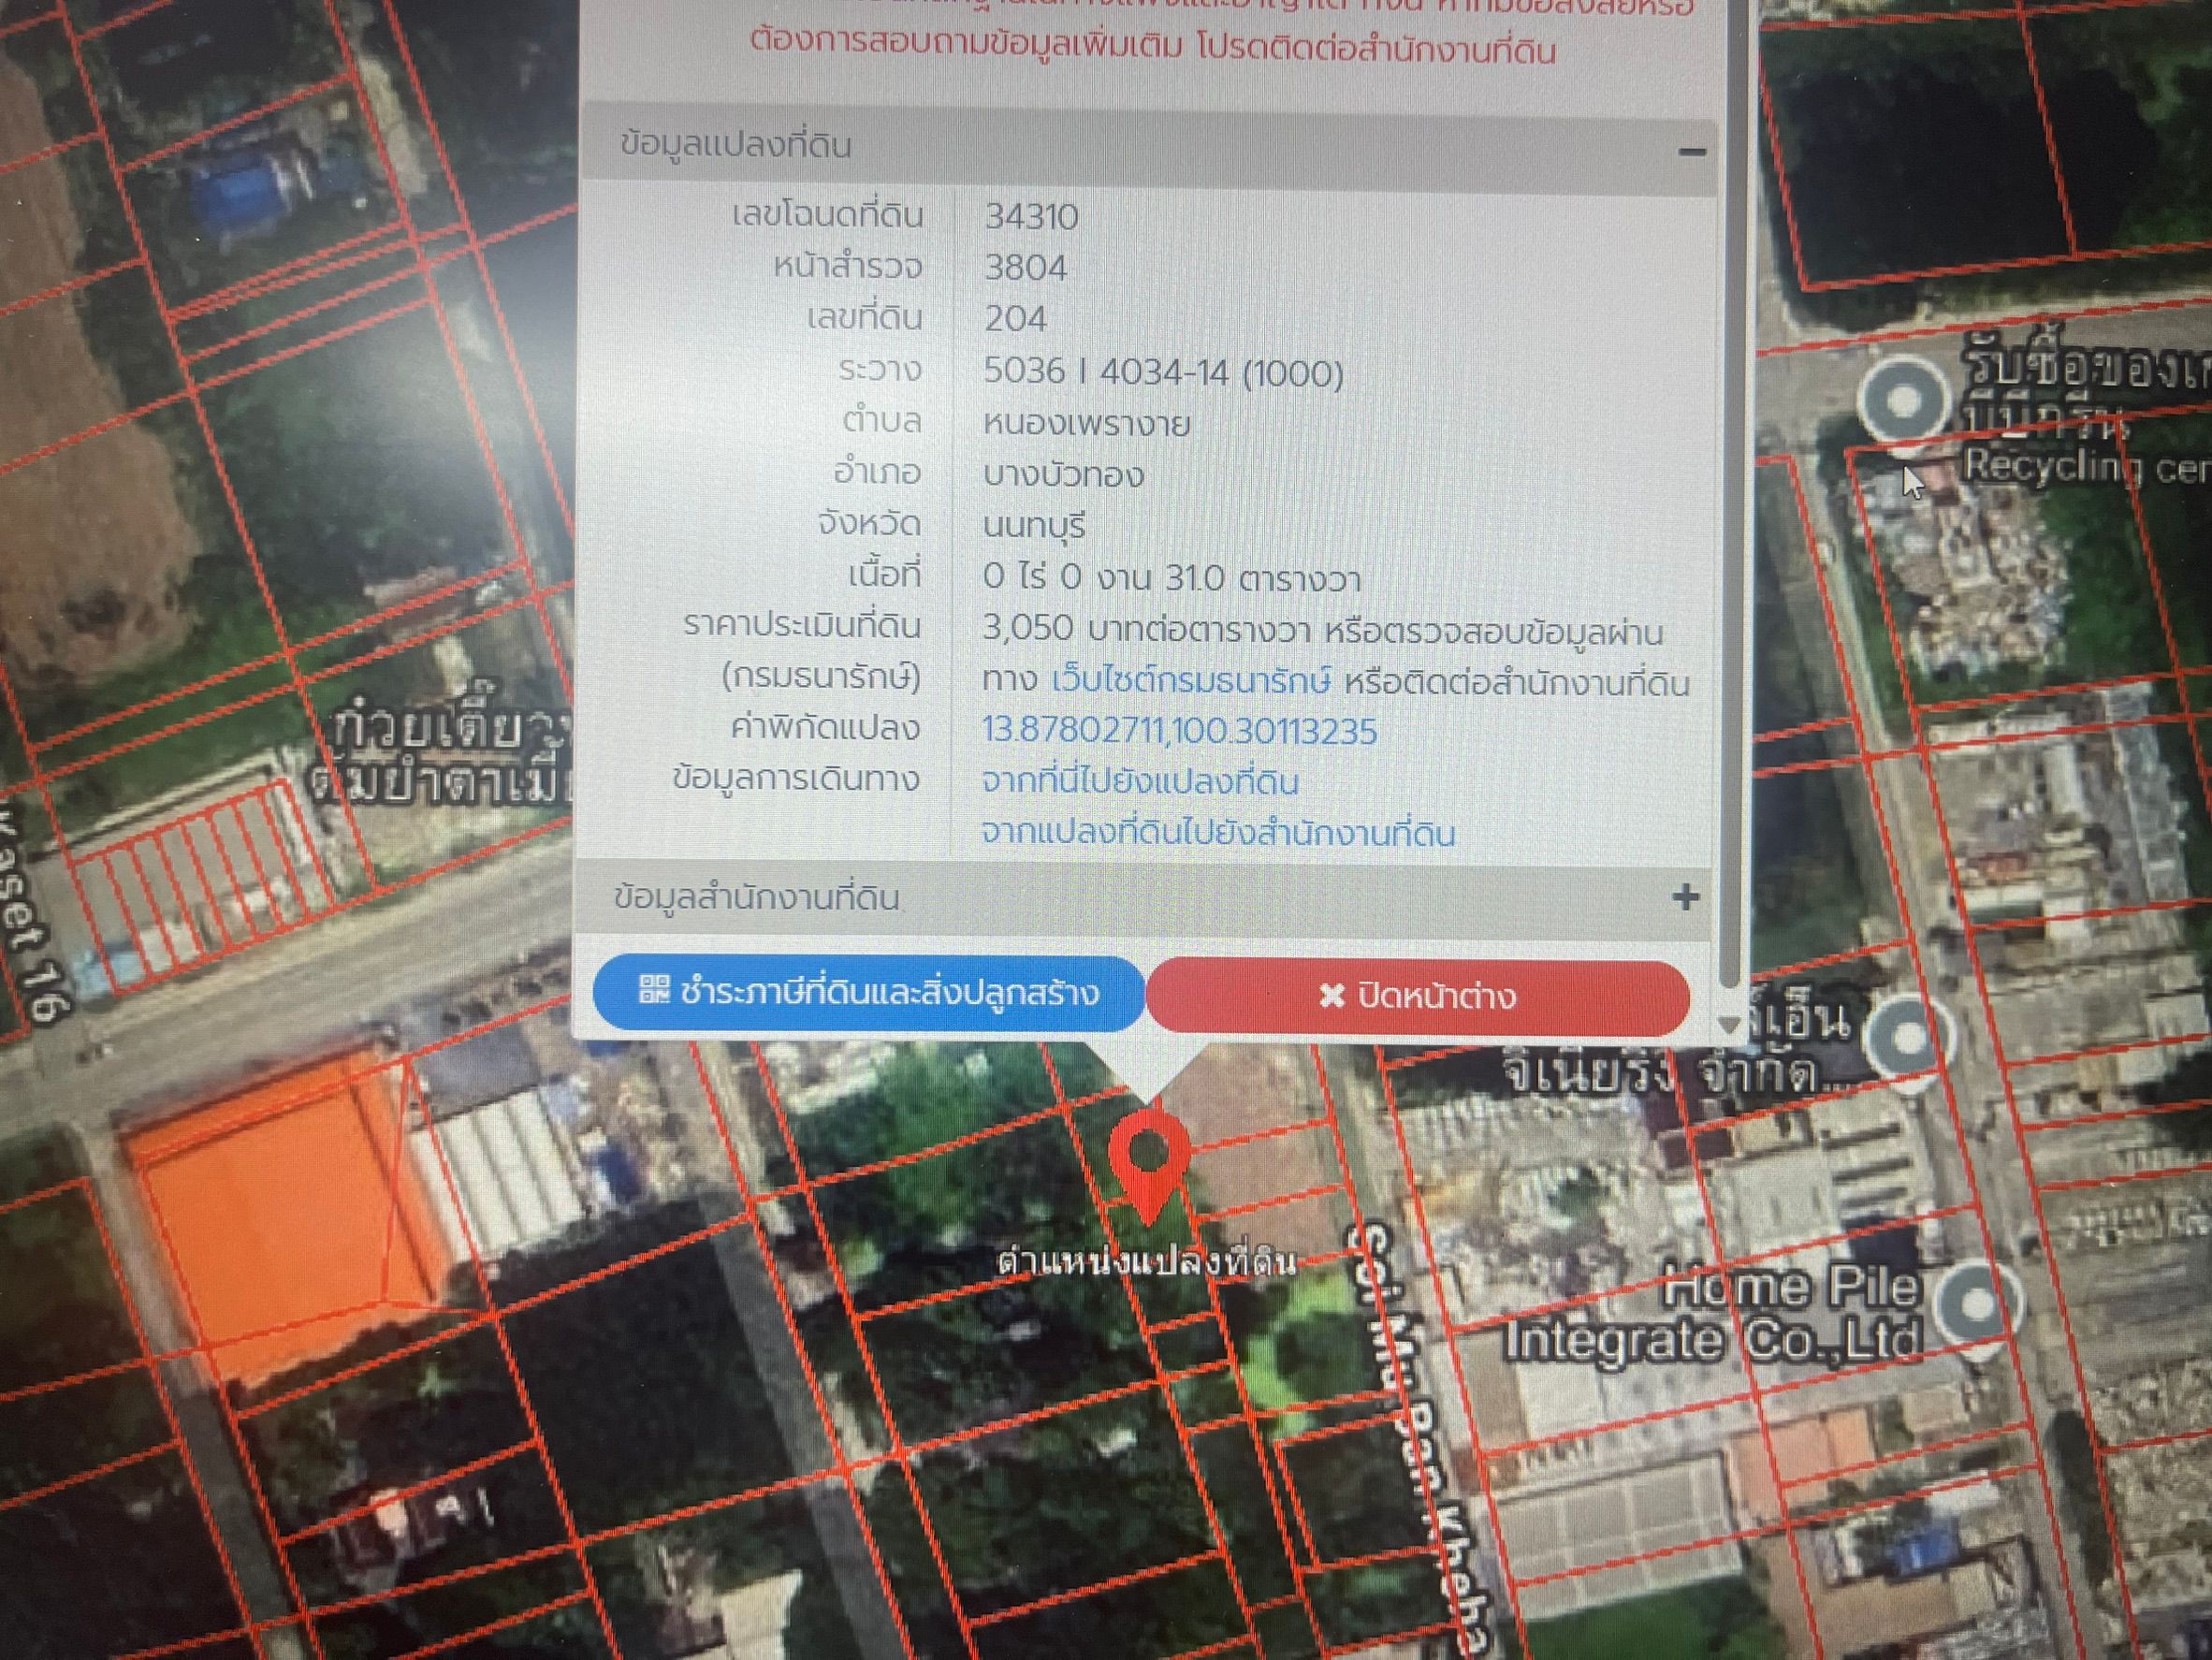
Task: Expand the ข้อมูลสำนักงานที่ดิน section
Action: [1686, 897]
